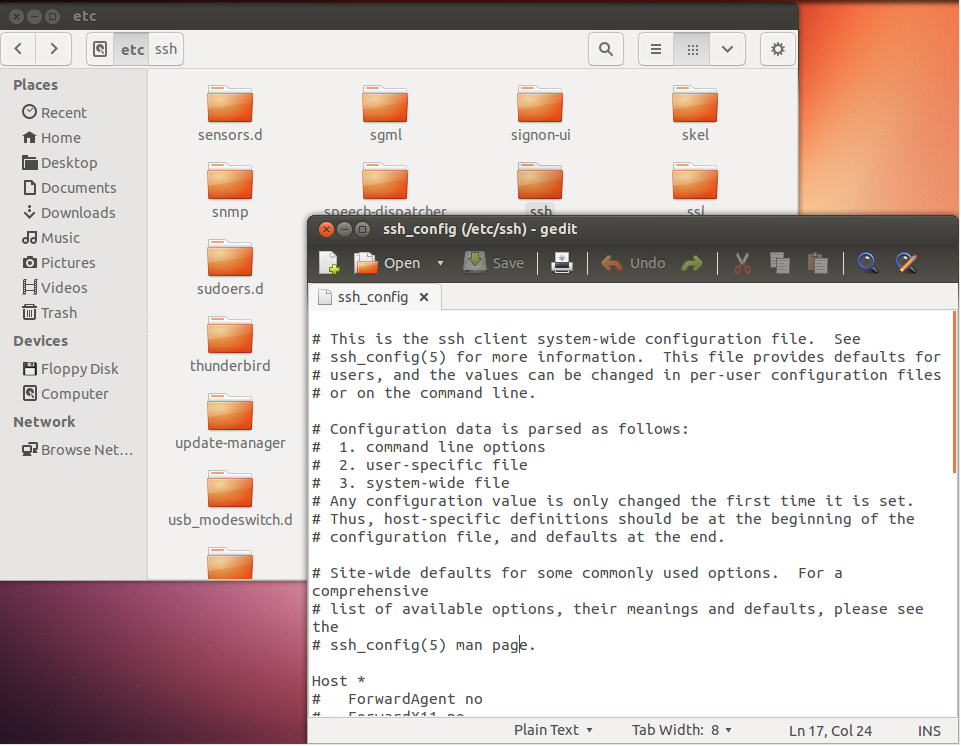
Task: Click the new document icon in gedit
Action: tap(329, 263)
